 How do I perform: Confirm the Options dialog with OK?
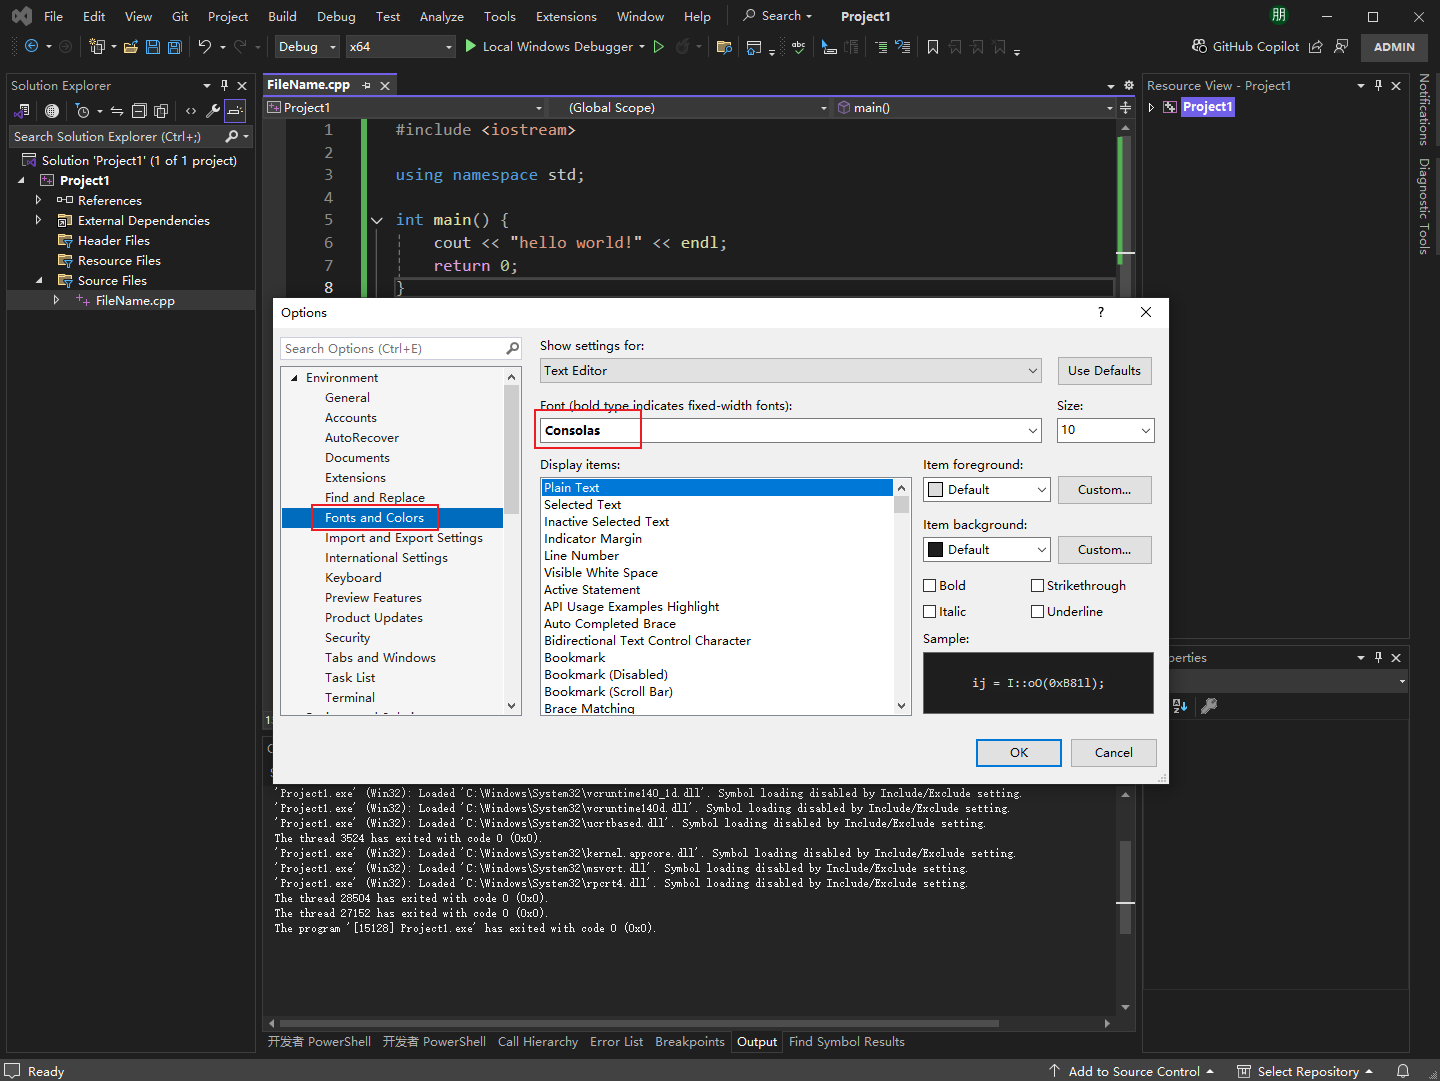coord(1018,752)
